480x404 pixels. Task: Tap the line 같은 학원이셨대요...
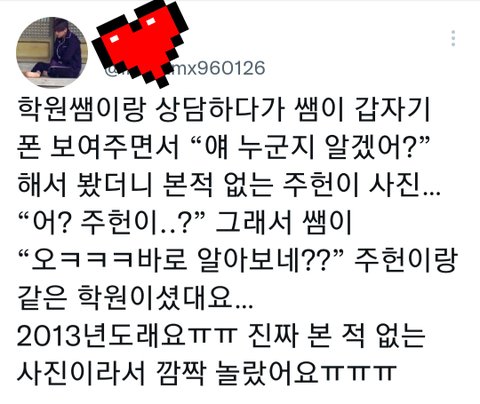click(135, 297)
